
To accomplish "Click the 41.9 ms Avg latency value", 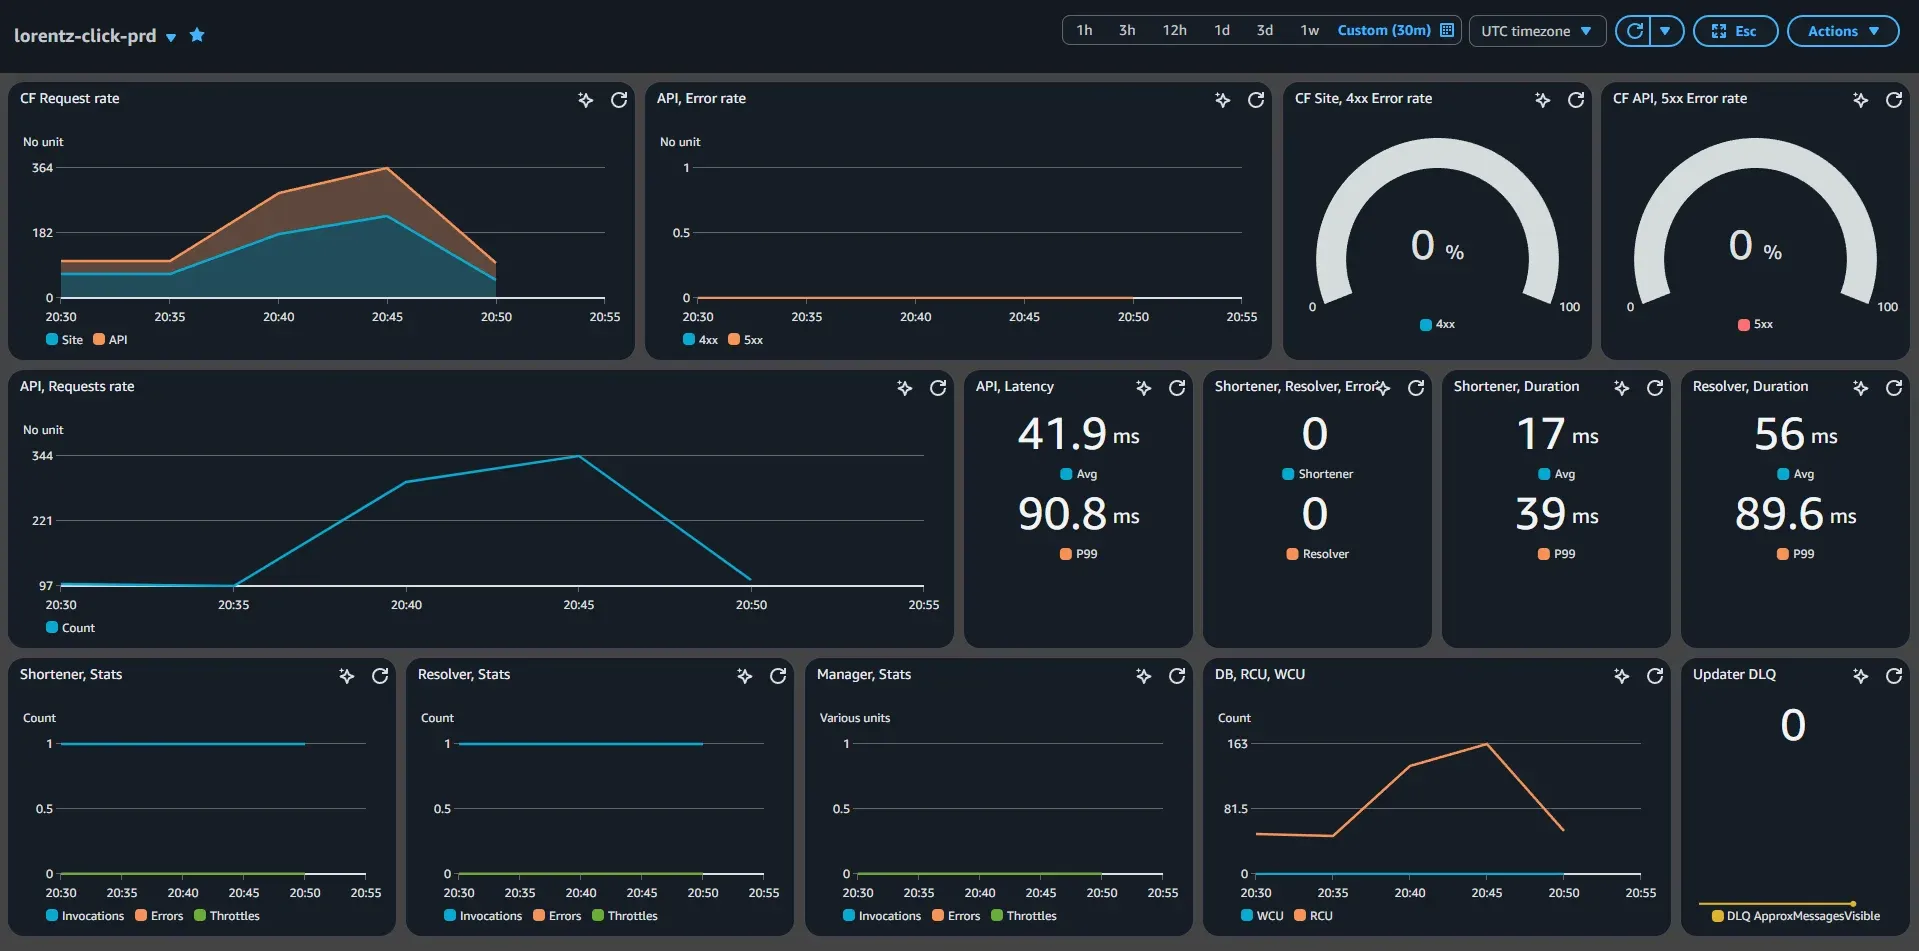I will pos(1078,434).
